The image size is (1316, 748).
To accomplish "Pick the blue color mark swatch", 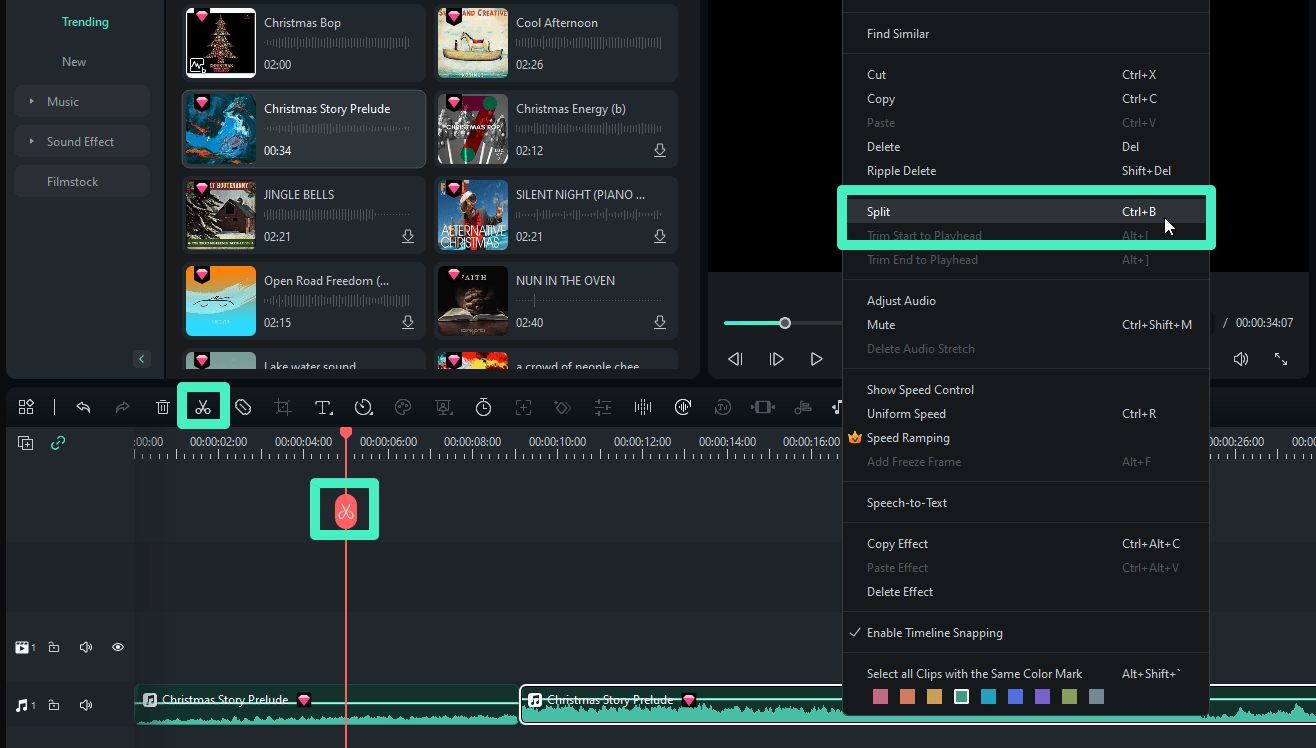I will pos(1015,696).
